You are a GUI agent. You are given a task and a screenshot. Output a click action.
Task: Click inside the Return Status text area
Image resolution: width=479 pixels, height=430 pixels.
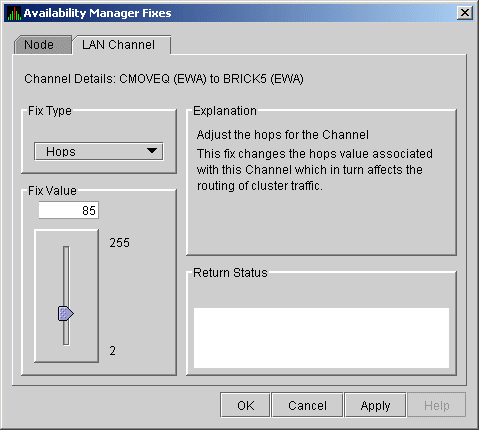click(x=321, y=338)
